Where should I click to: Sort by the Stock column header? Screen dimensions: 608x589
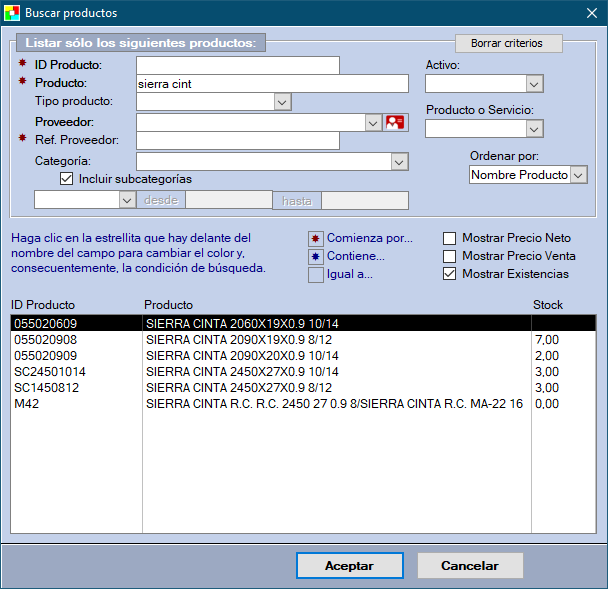coord(547,304)
